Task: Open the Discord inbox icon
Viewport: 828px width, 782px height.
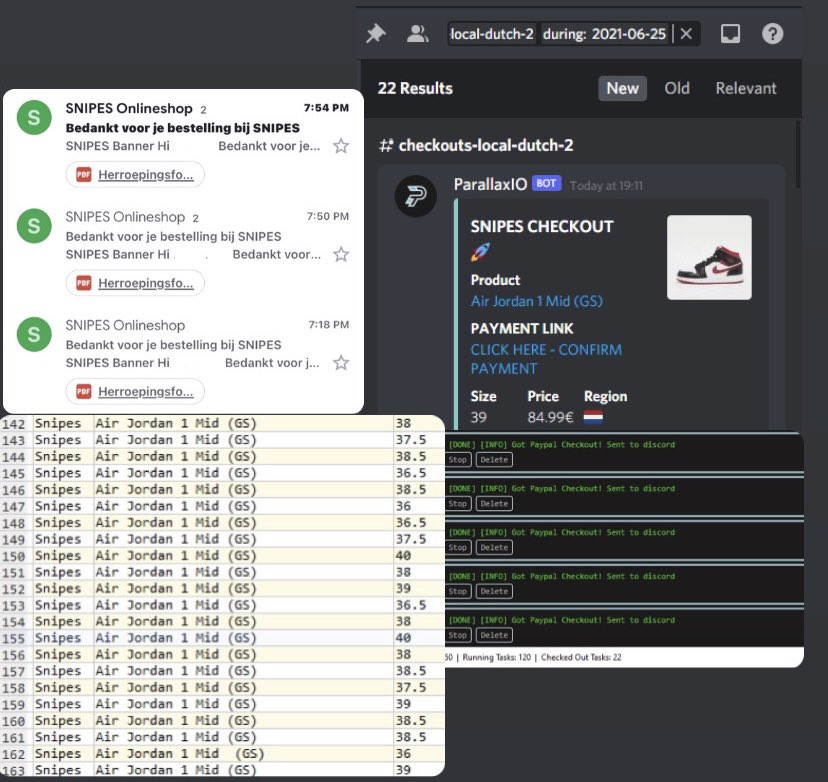Action: click(730, 34)
